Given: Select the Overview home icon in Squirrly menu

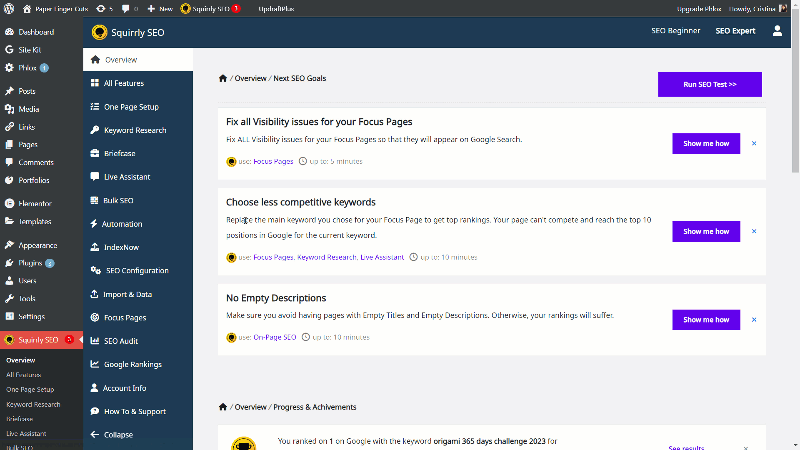Looking at the screenshot, I should 95,60.
